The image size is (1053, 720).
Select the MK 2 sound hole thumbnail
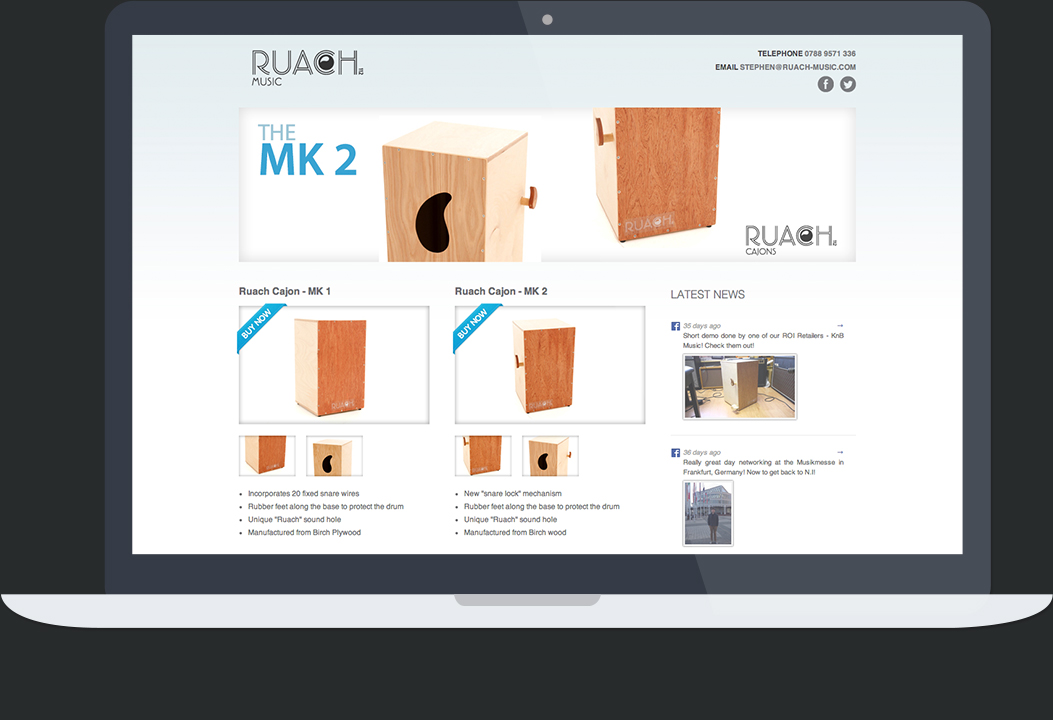[x=550, y=456]
